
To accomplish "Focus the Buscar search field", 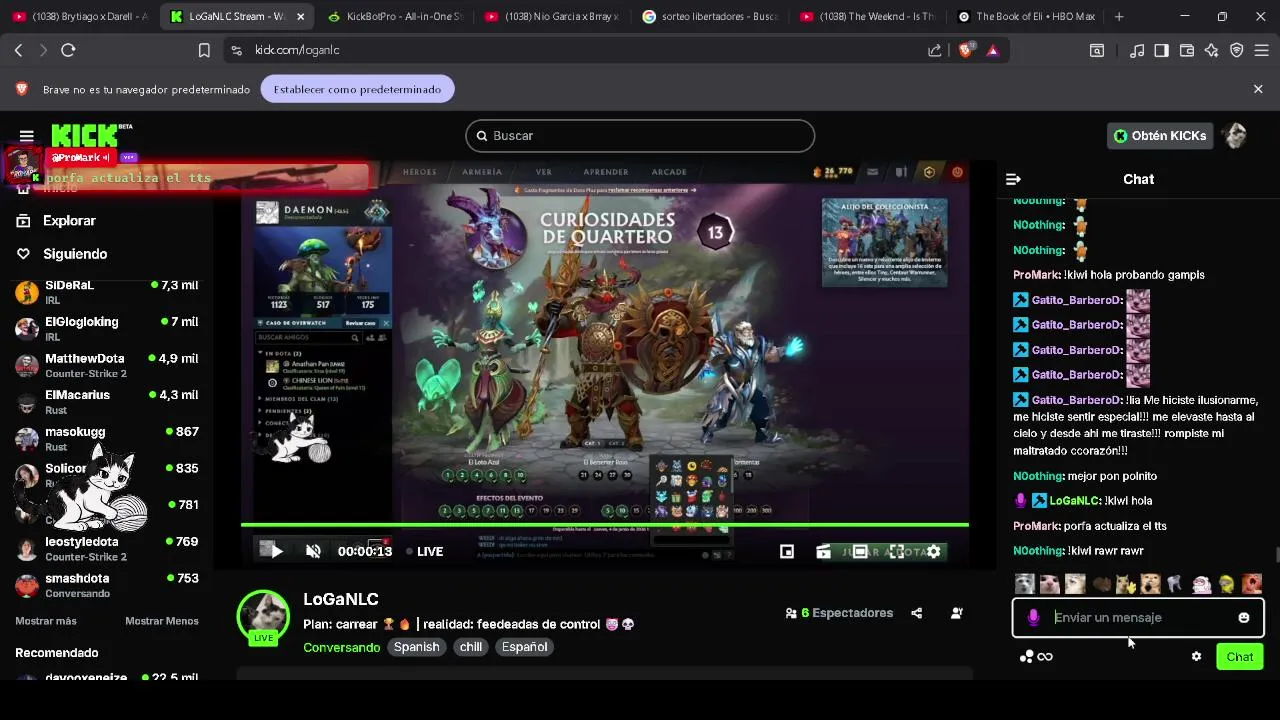I will [x=640, y=136].
